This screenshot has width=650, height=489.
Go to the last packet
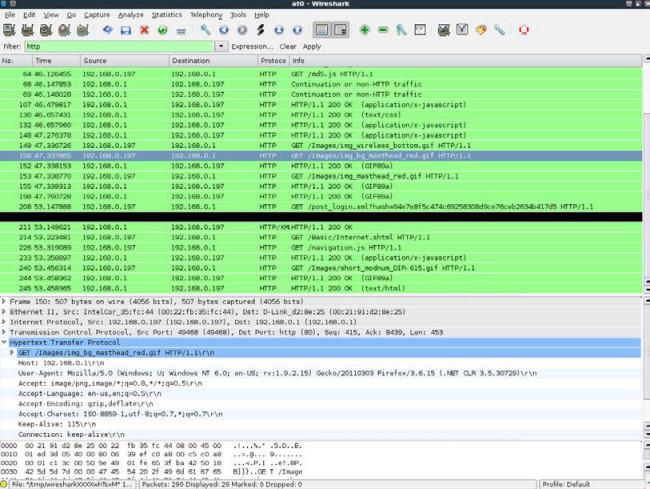[297, 30]
